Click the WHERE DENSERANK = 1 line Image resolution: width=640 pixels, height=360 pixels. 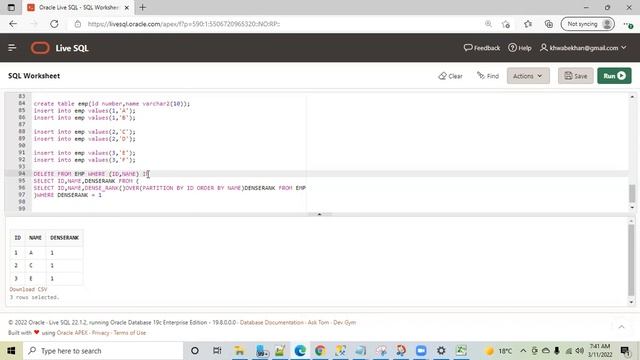point(68,195)
